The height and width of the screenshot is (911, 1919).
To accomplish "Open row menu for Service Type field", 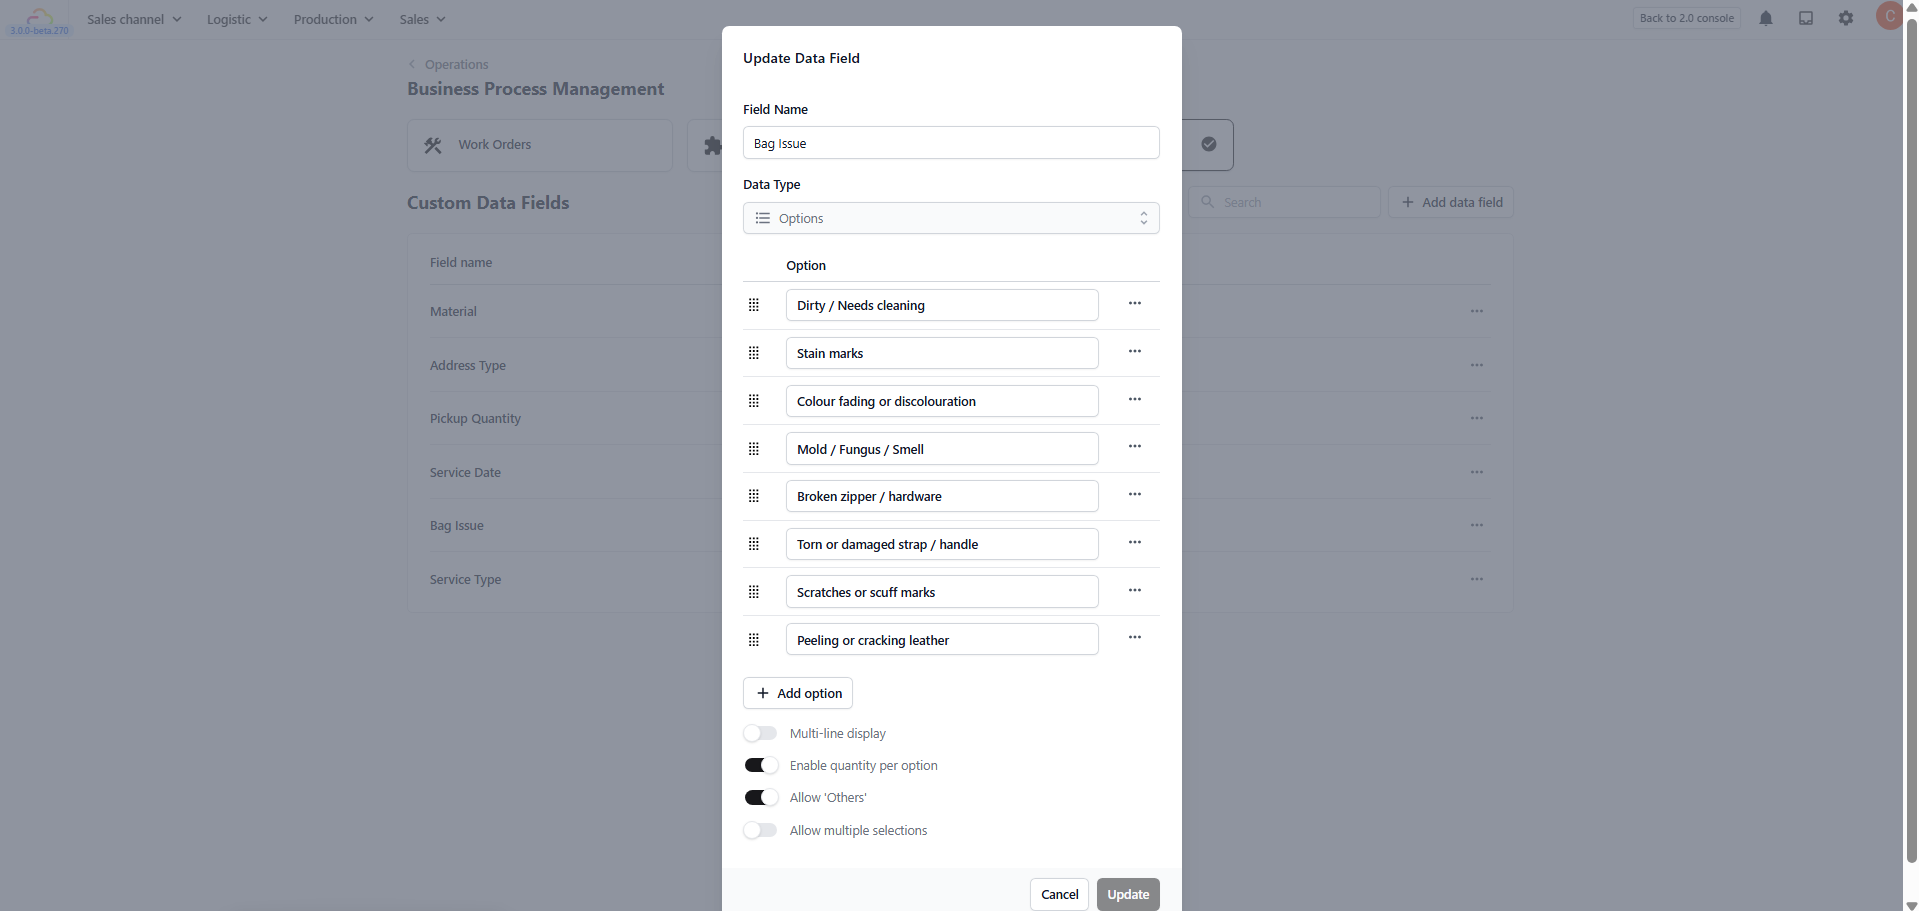I will tap(1477, 579).
